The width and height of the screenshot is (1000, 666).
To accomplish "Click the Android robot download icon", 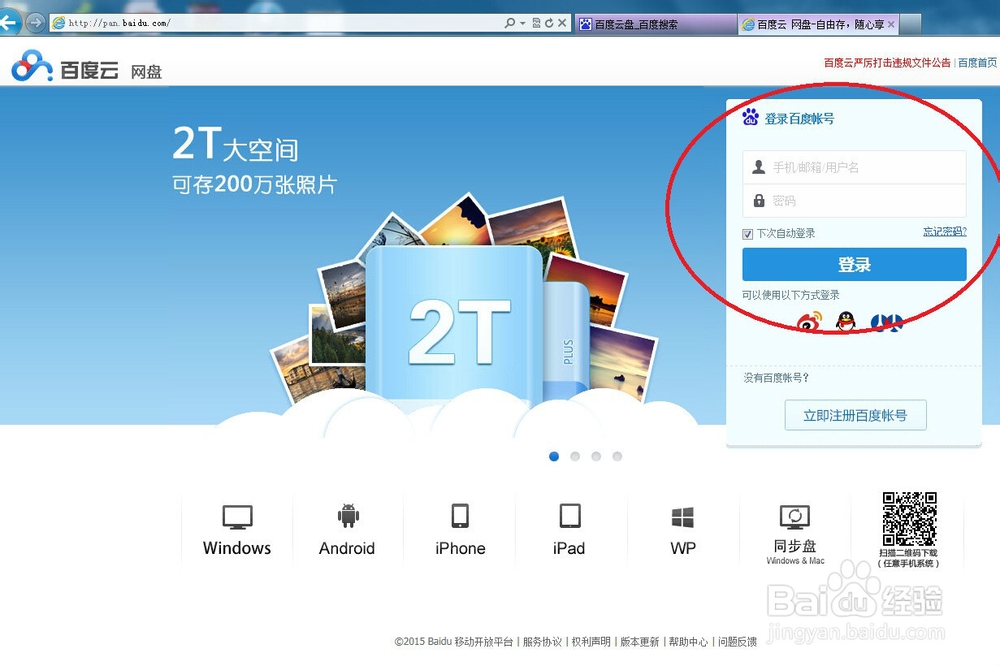I will coord(348,516).
